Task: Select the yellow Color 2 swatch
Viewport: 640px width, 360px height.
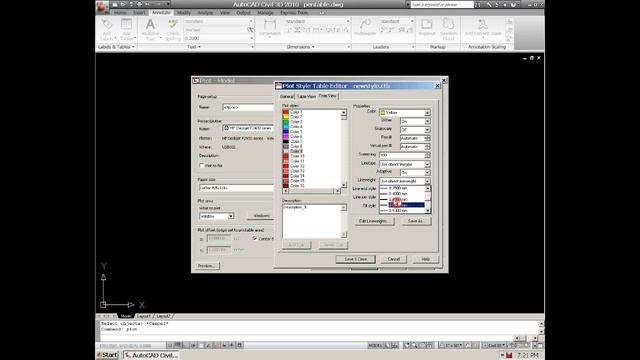Action: (x=286, y=117)
